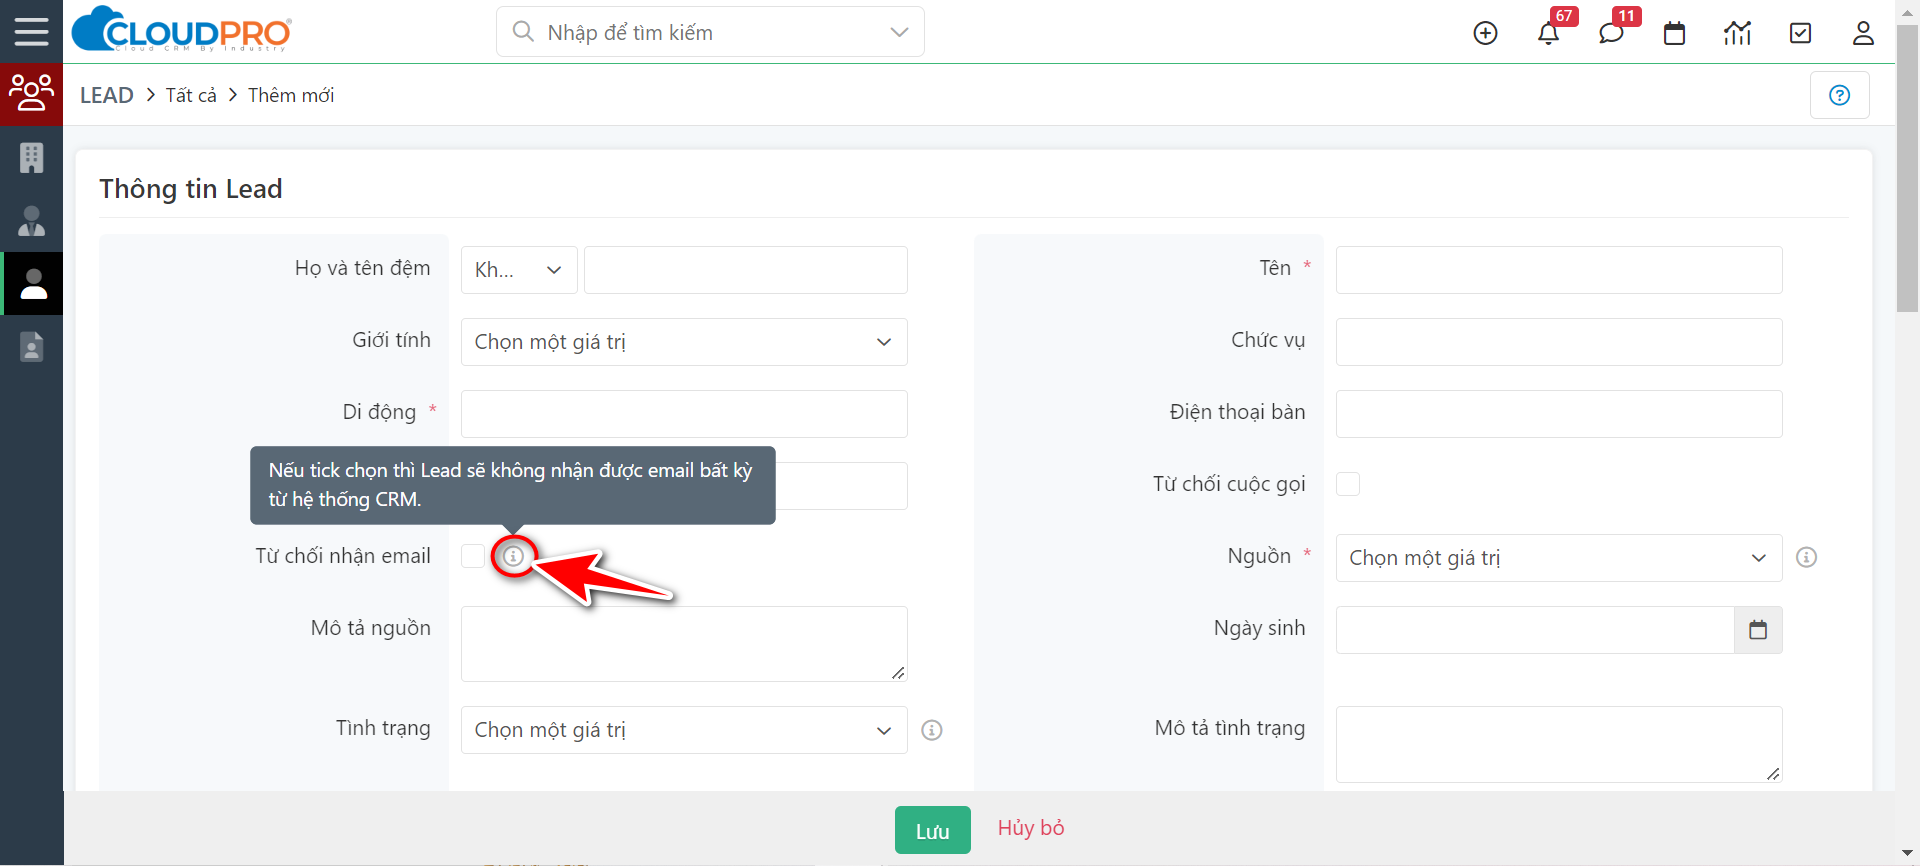Select the active Lead sidebar icon
This screenshot has height=866, width=1920.
[x=33, y=284]
